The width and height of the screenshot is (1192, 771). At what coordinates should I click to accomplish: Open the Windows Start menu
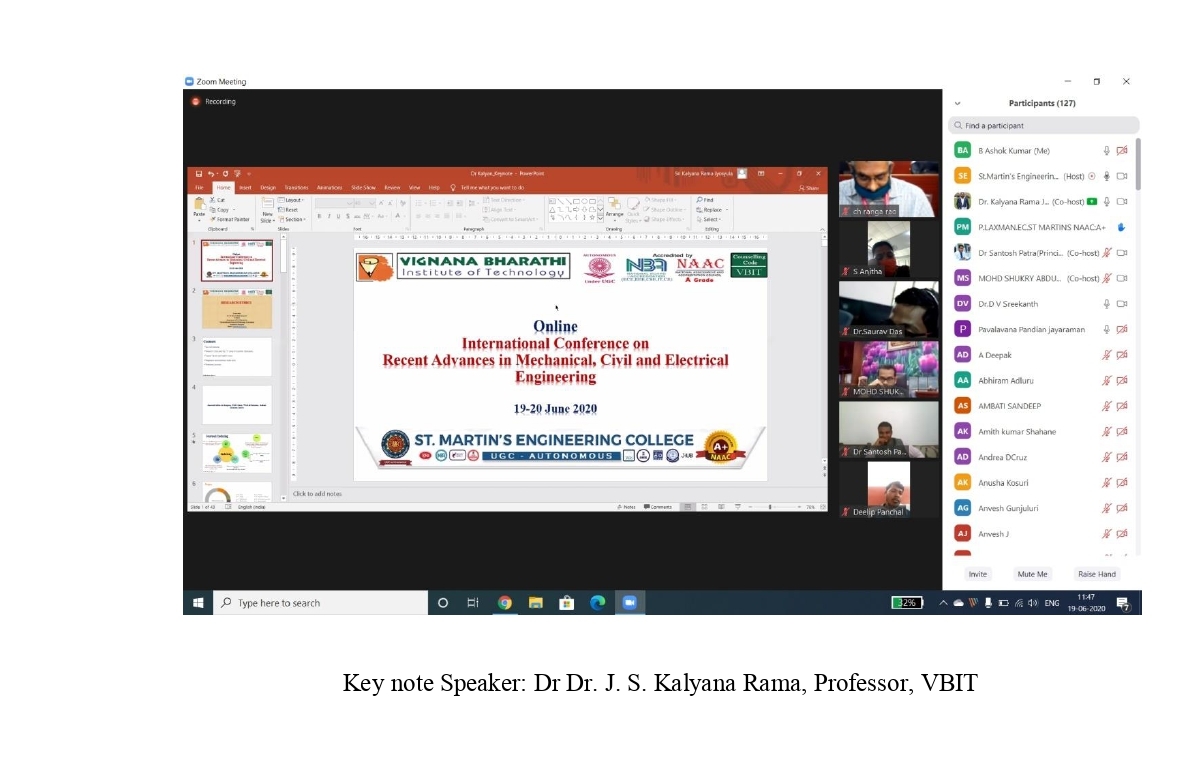pos(198,603)
